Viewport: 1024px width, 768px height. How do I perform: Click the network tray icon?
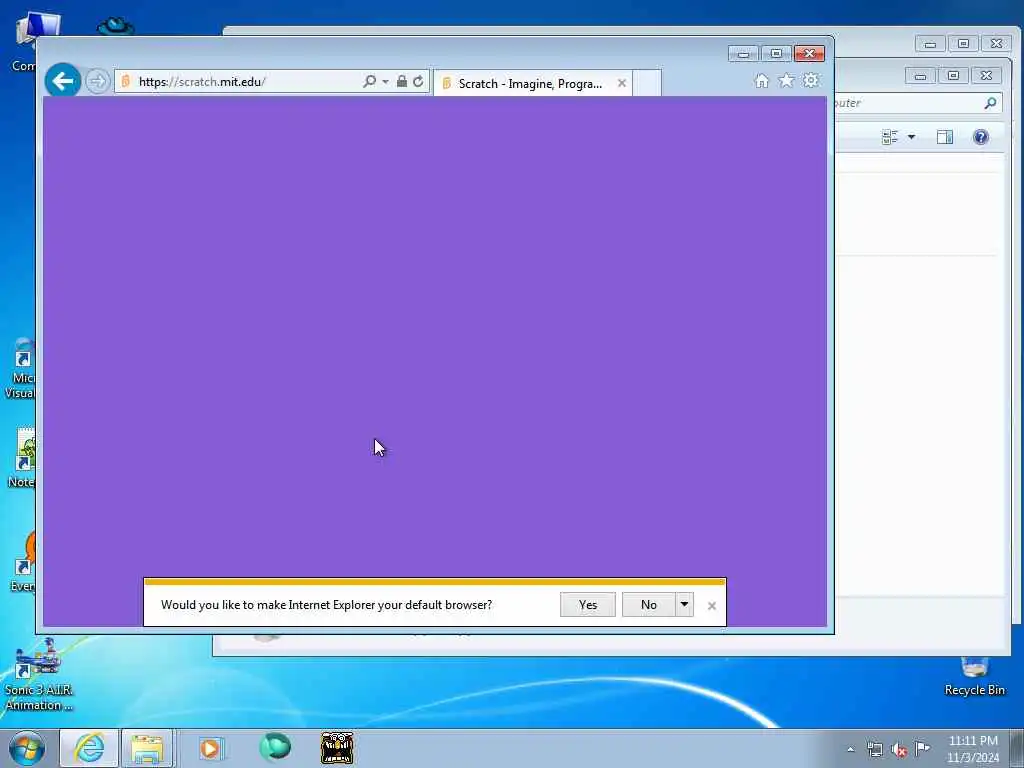point(875,750)
